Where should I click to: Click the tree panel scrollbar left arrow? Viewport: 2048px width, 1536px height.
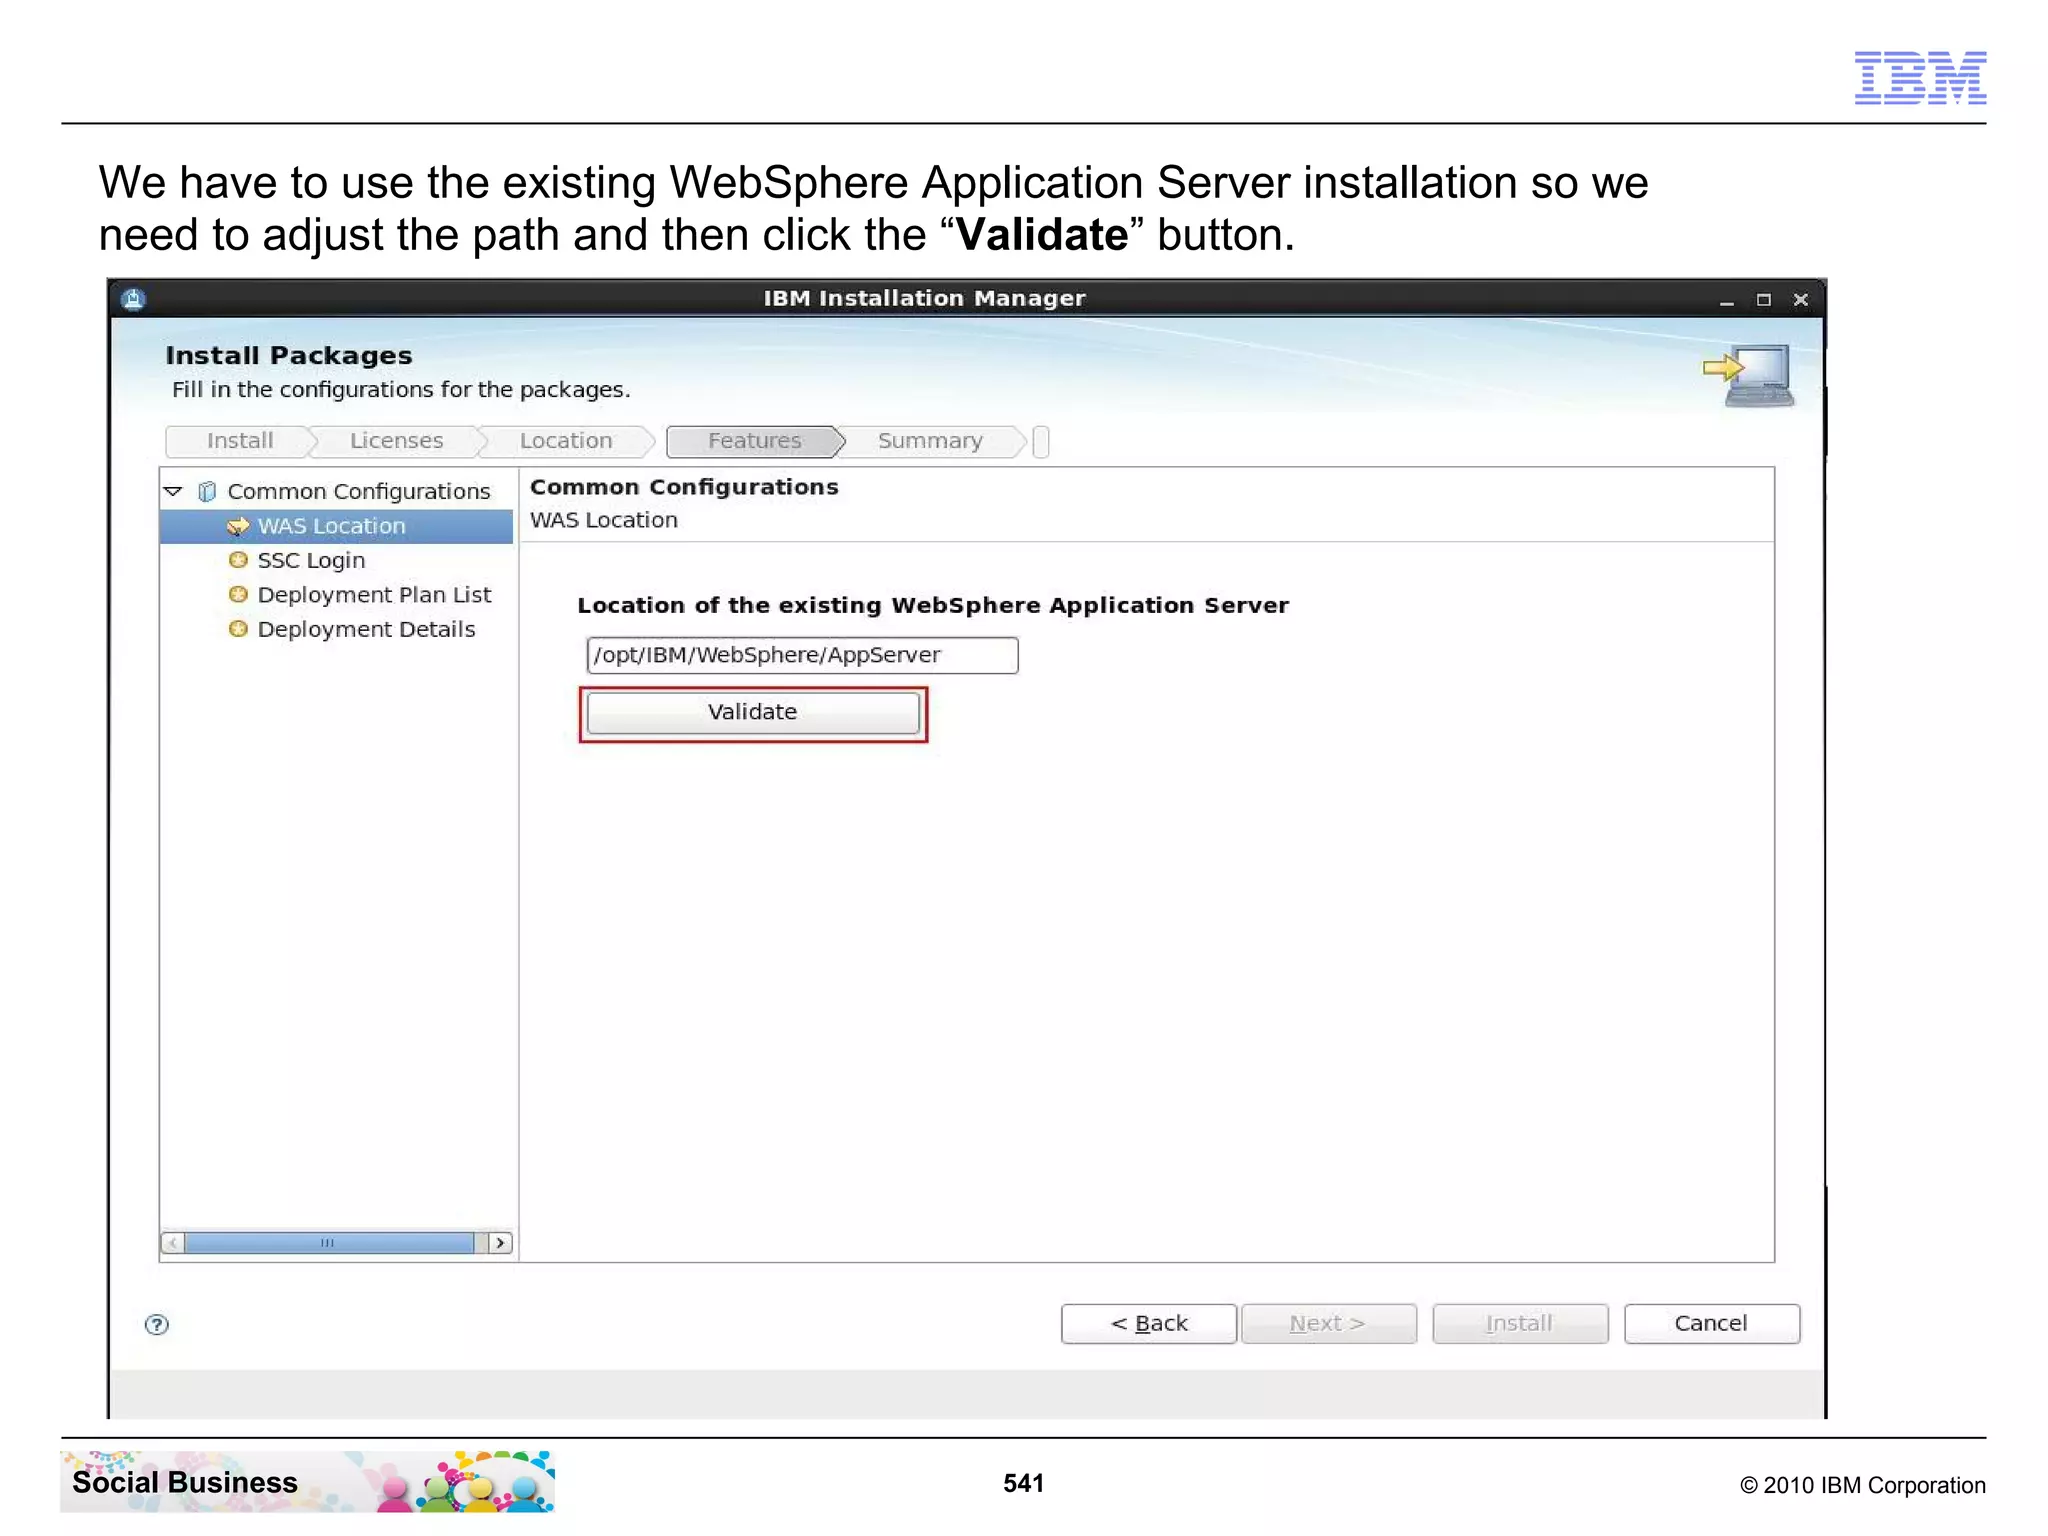coord(173,1242)
